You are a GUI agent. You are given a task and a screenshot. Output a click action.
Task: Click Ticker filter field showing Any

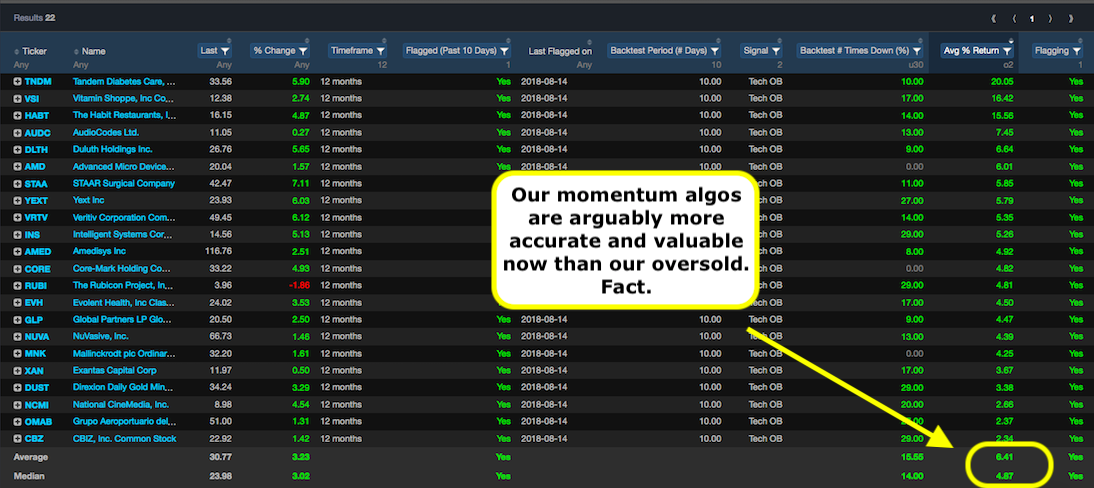(21, 65)
